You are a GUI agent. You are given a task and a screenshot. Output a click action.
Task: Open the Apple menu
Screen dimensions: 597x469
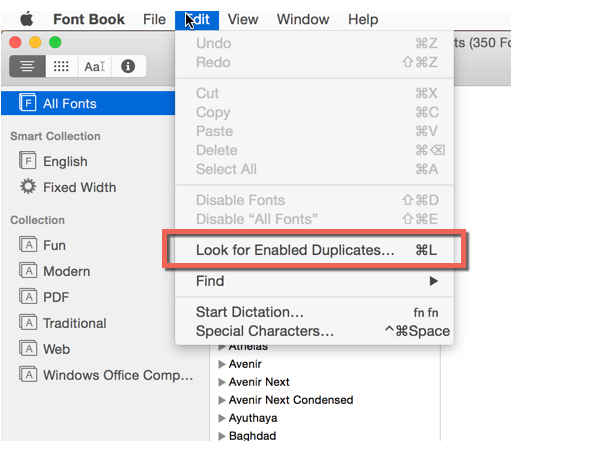(x=27, y=19)
